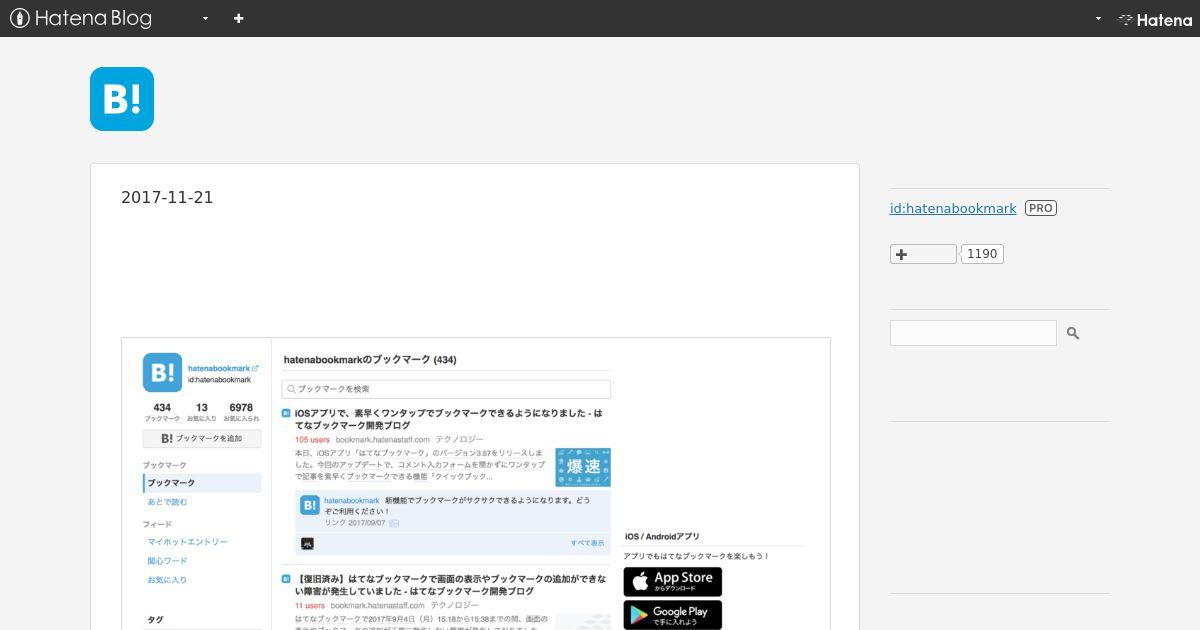Click the magnifier search icon
This screenshot has width=1200, height=630.
(1073, 333)
